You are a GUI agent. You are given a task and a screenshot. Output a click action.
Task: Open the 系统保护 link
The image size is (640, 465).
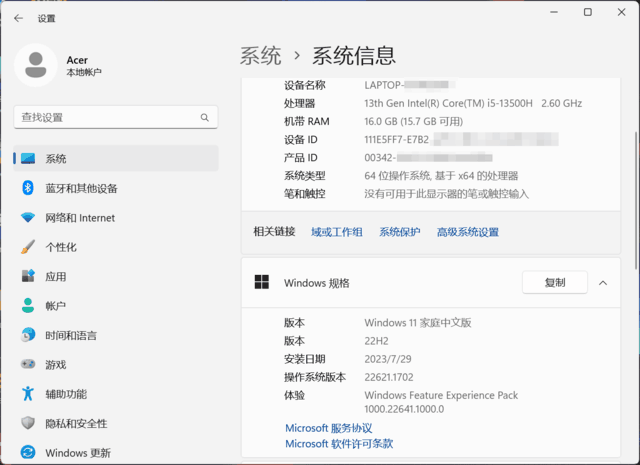[400, 232]
